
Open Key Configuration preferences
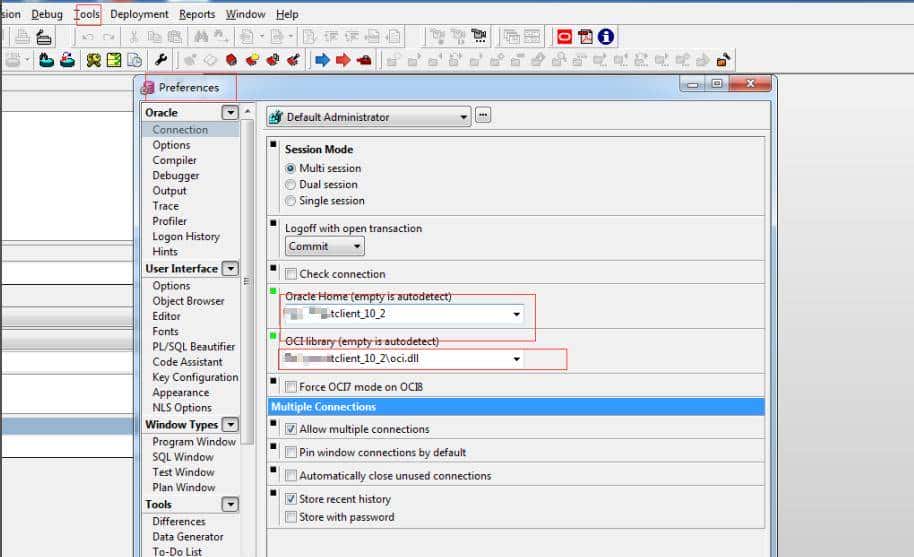pos(195,378)
